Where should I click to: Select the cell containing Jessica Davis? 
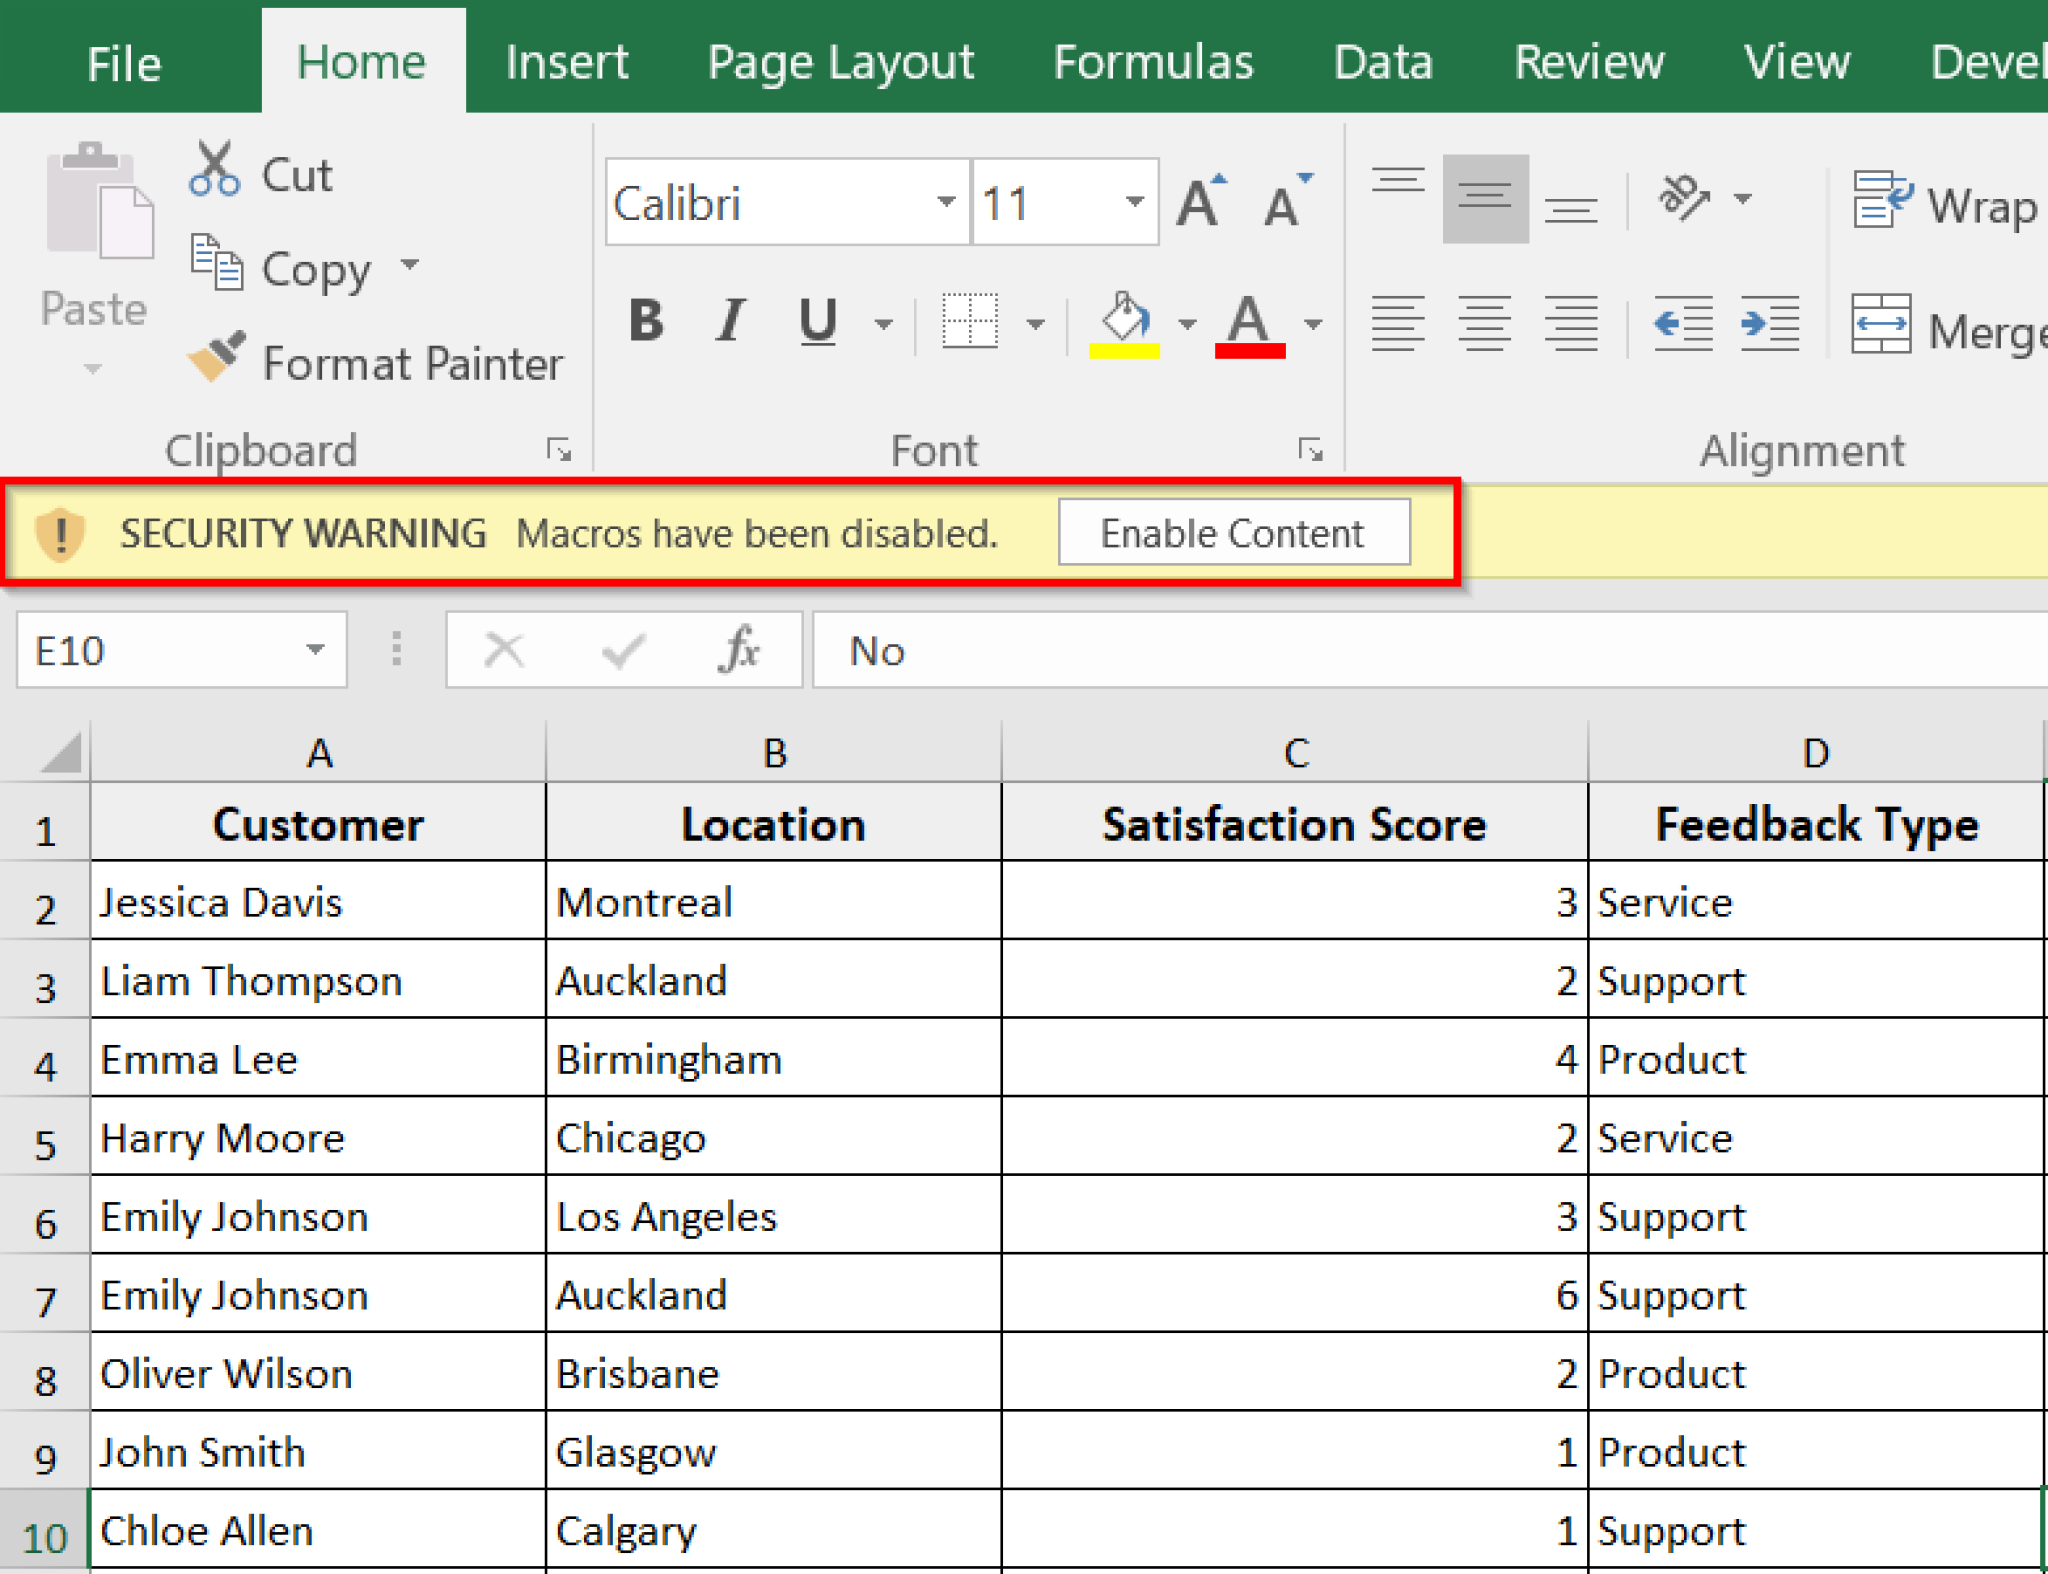pyautogui.click(x=318, y=901)
